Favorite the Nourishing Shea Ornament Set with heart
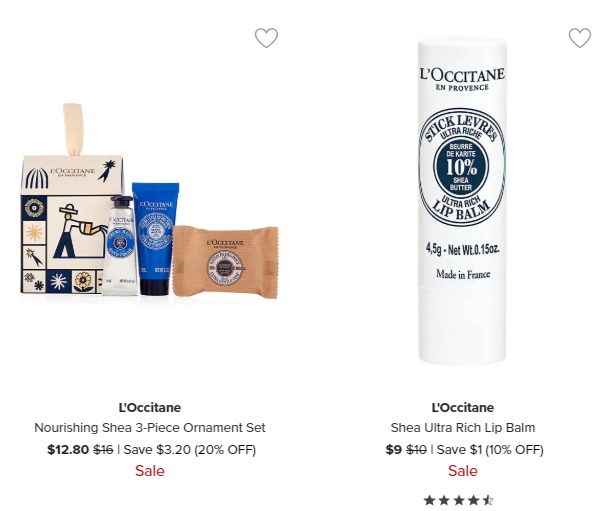The height and width of the screenshot is (511, 600). [266, 38]
